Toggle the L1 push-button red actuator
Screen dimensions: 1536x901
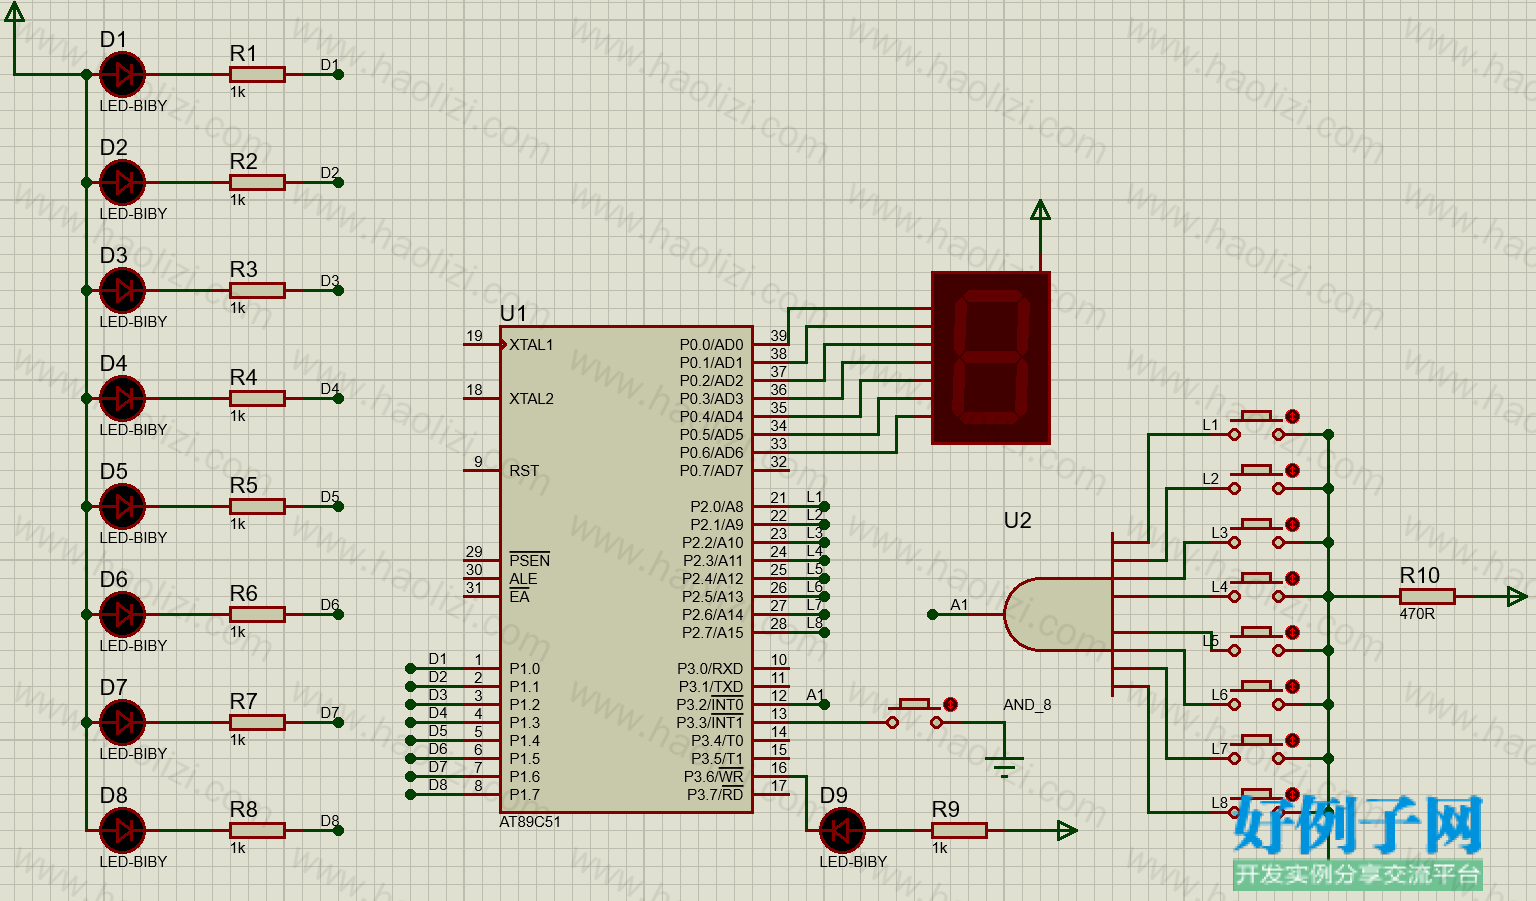point(1292,416)
